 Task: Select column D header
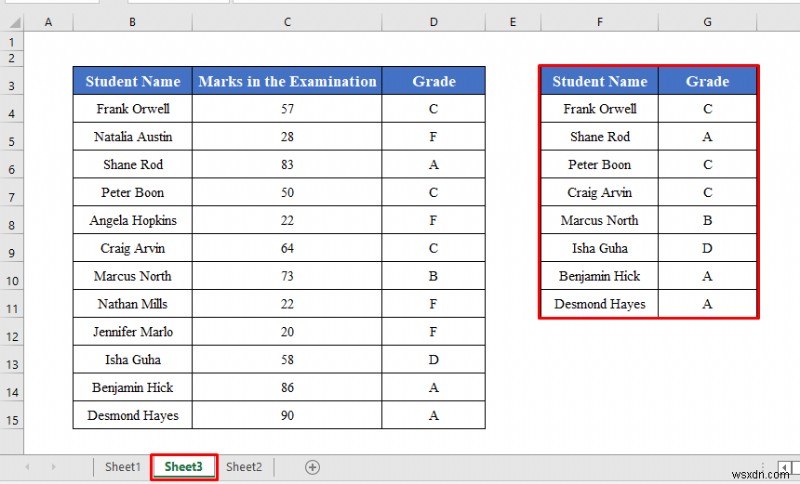pyautogui.click(x=434, y=22)
